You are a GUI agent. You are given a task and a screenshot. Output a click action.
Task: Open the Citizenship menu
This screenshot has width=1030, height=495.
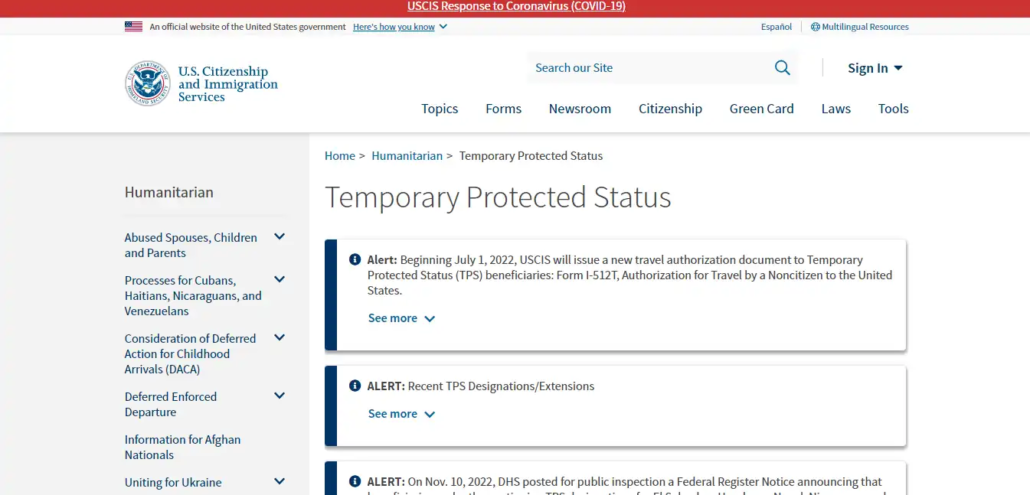tap(670, 109)
